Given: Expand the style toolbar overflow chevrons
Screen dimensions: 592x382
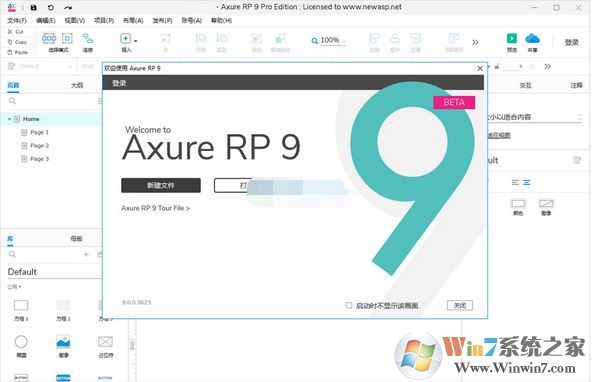Looking at the screenshot, I should coord(547,66).
